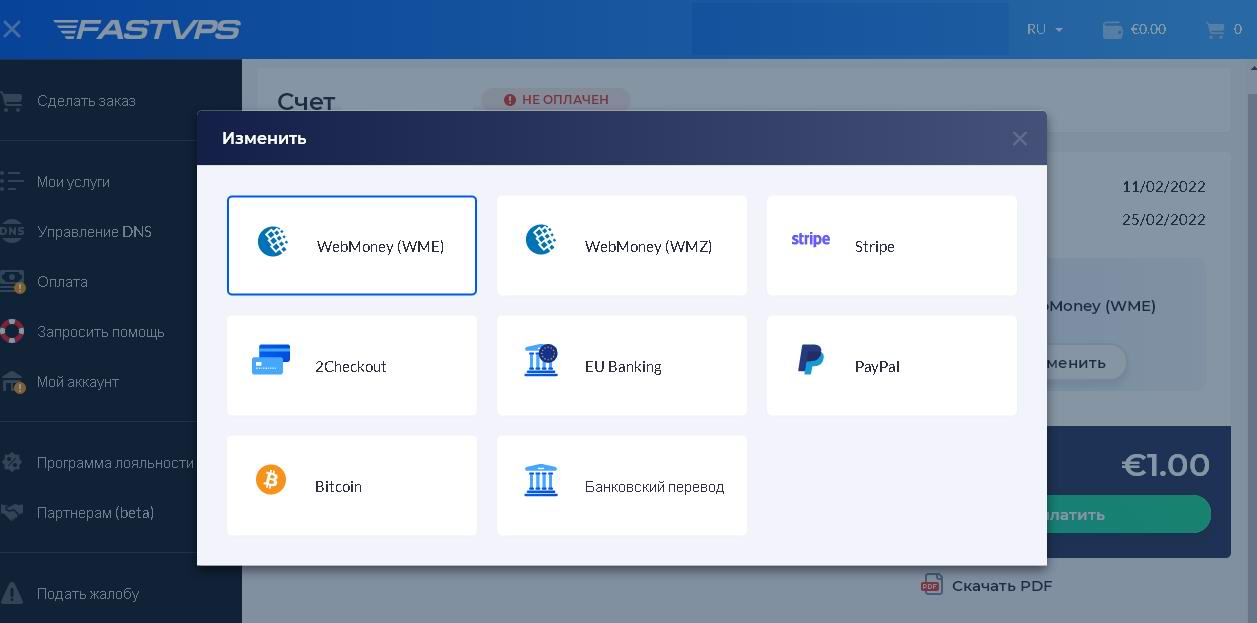Select WebMoney (WME) payment option
Screen dimensions: 1257x623
[x=352, y=245]
